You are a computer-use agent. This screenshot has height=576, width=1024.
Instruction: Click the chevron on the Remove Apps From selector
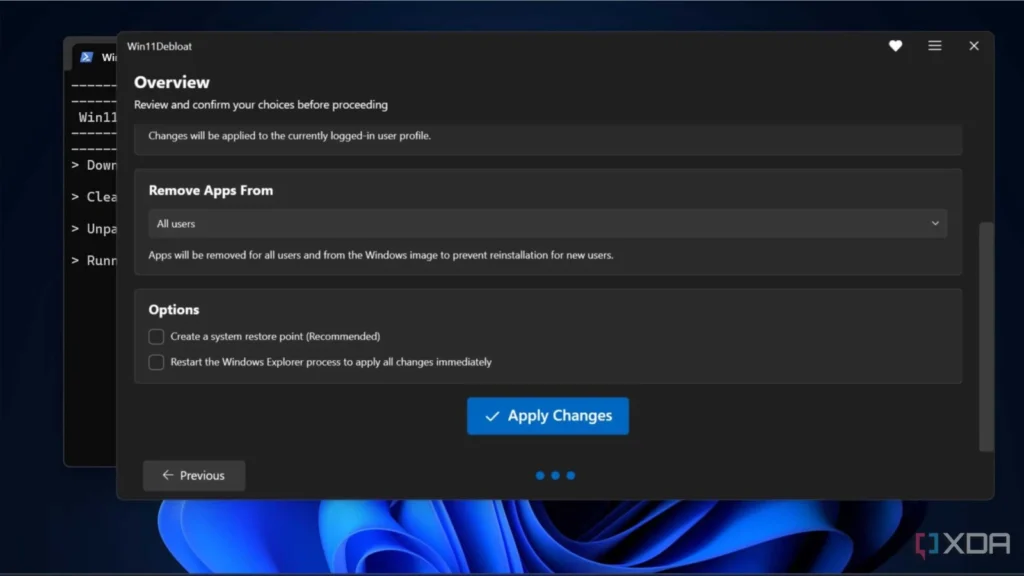(x=935, y=223)
